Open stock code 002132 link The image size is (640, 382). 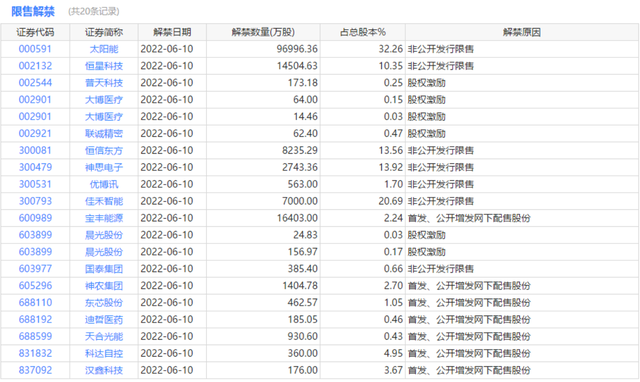35,66
